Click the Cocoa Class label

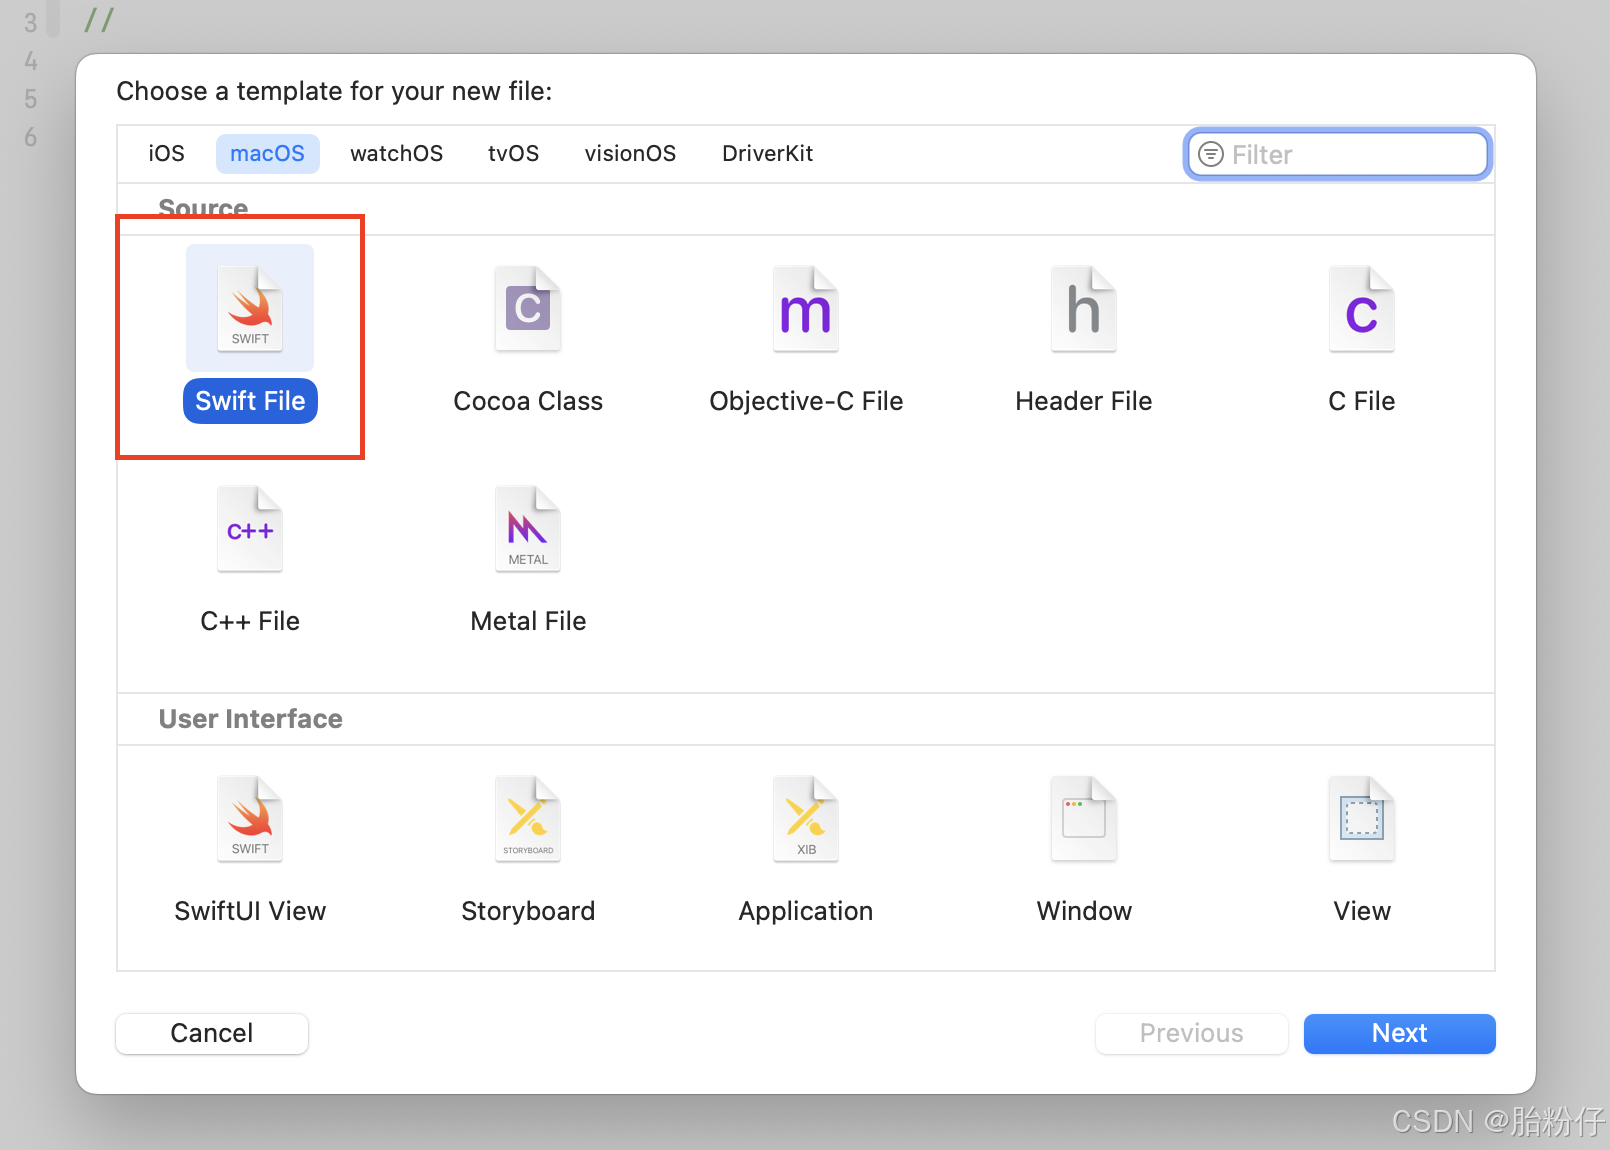point(528,401)
